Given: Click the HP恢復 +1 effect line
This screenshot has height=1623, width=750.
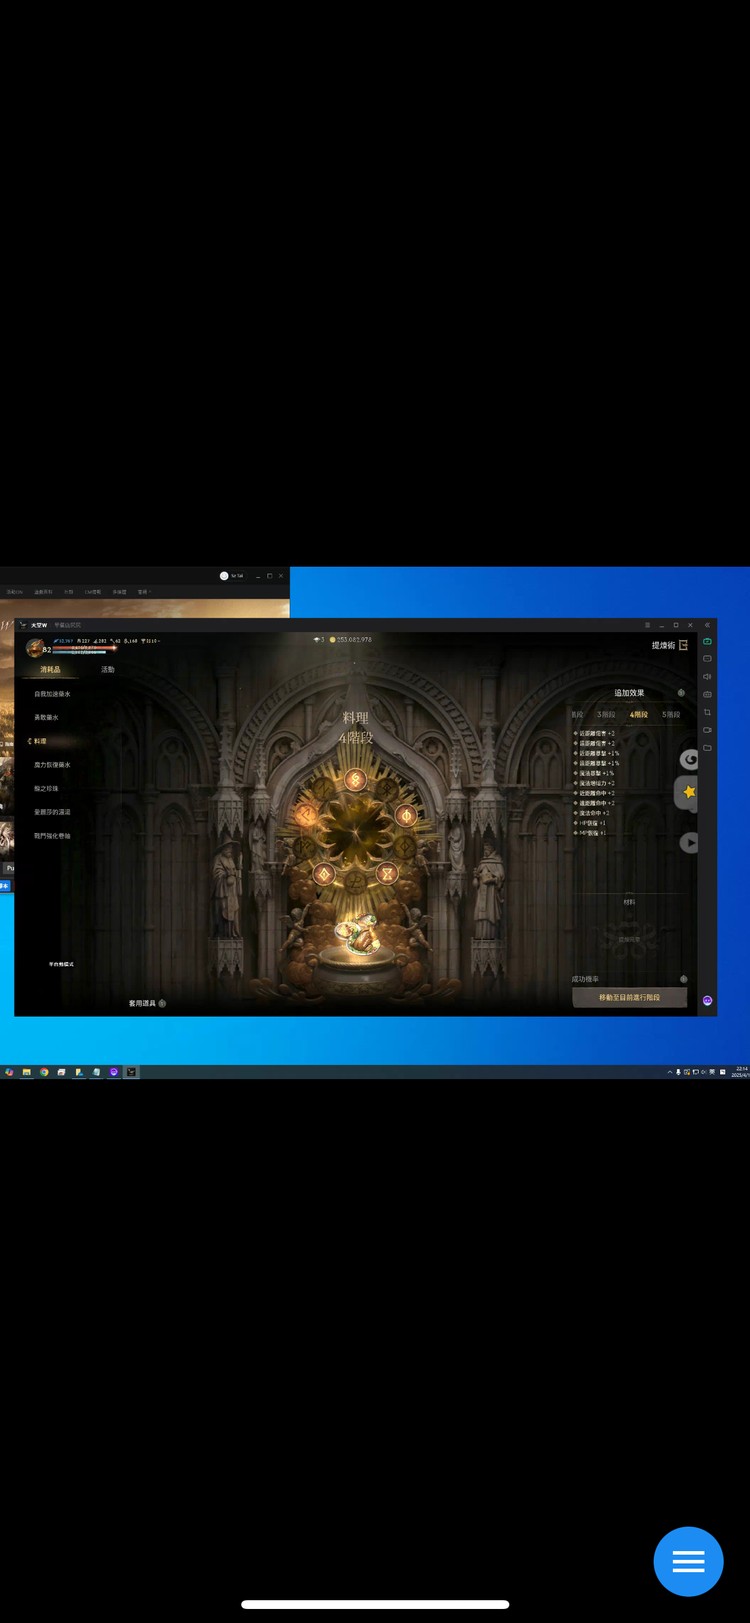Looking at the screenshot, I should pos(591,823).
